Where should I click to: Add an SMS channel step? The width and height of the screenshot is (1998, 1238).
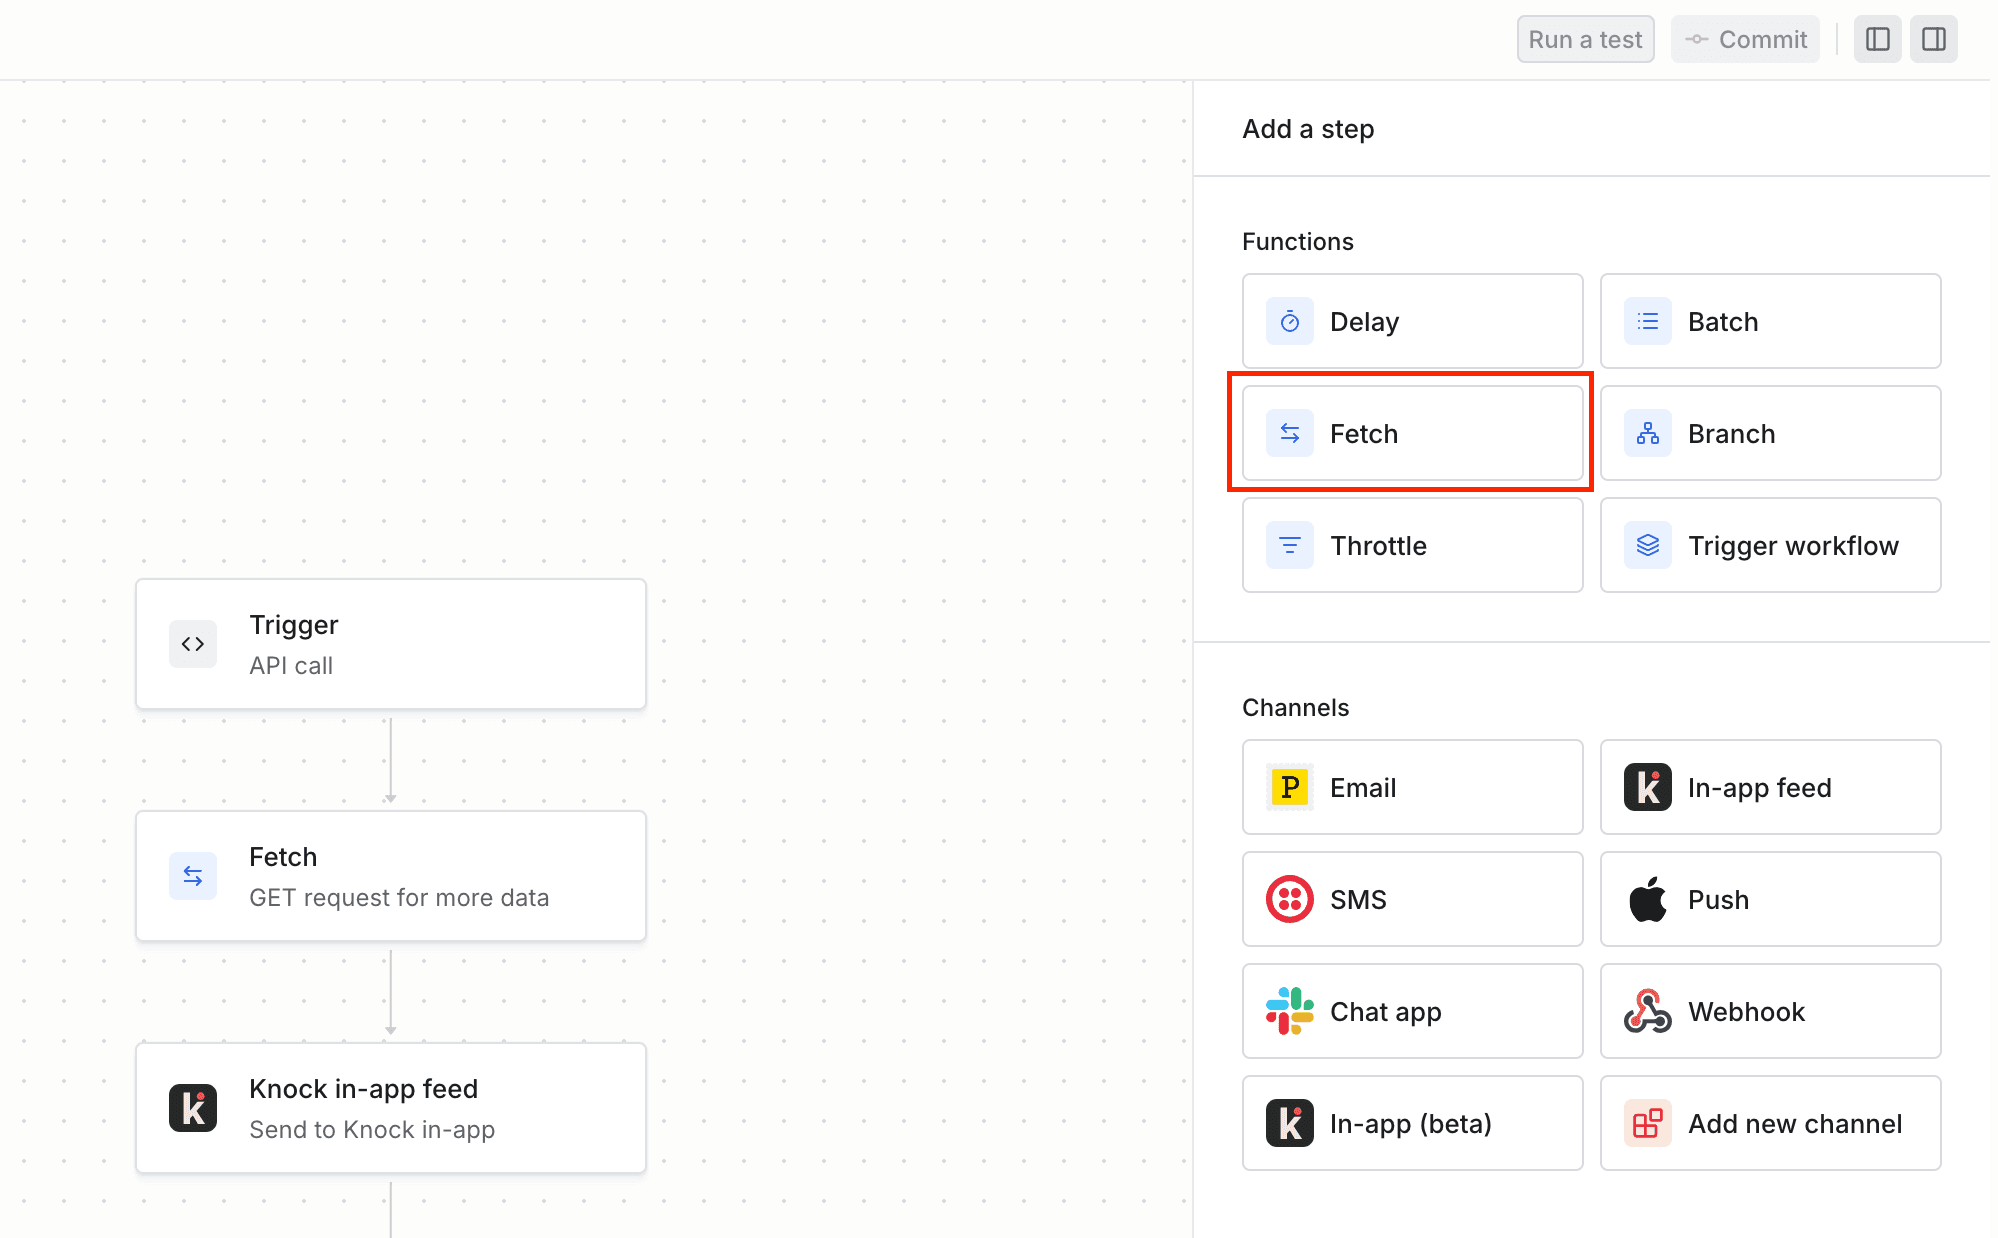point(1411,899)
